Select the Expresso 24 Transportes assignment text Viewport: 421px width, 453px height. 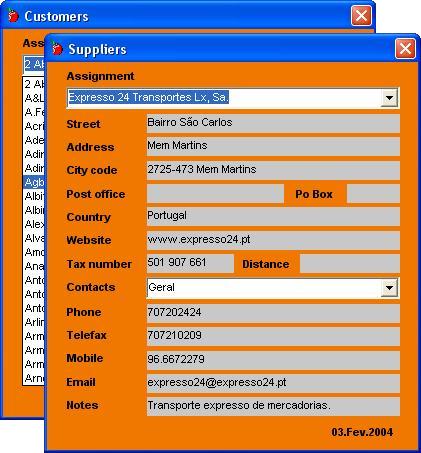[x=148, y=97]
